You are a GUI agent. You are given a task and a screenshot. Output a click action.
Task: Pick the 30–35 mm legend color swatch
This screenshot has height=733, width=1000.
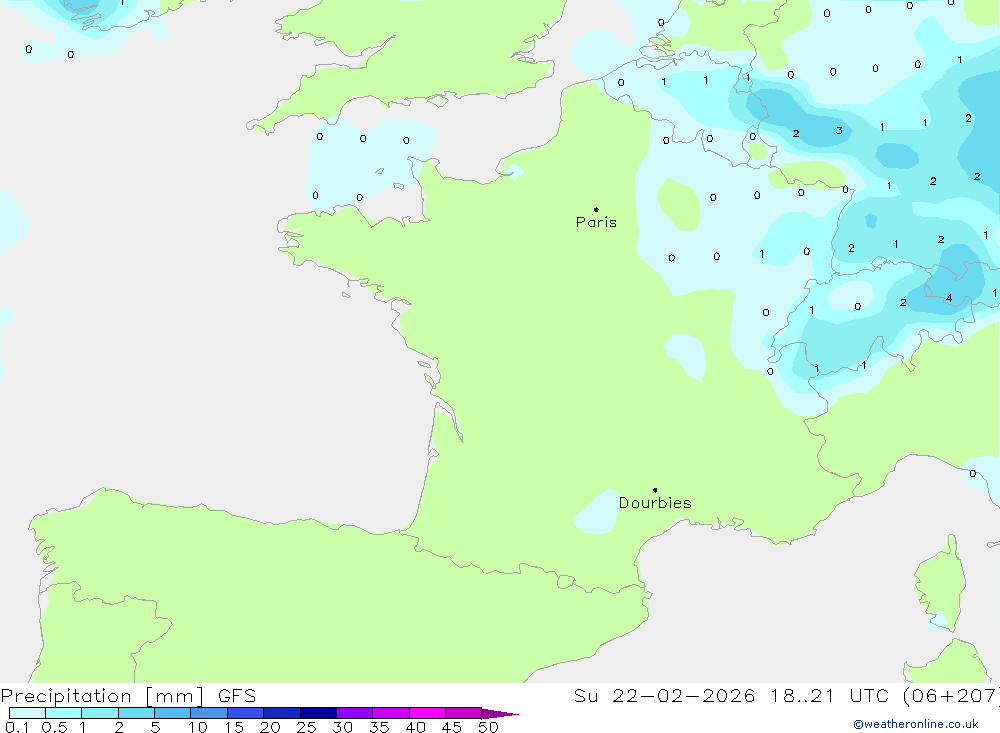pyautogui.click(x=354, y=713)
